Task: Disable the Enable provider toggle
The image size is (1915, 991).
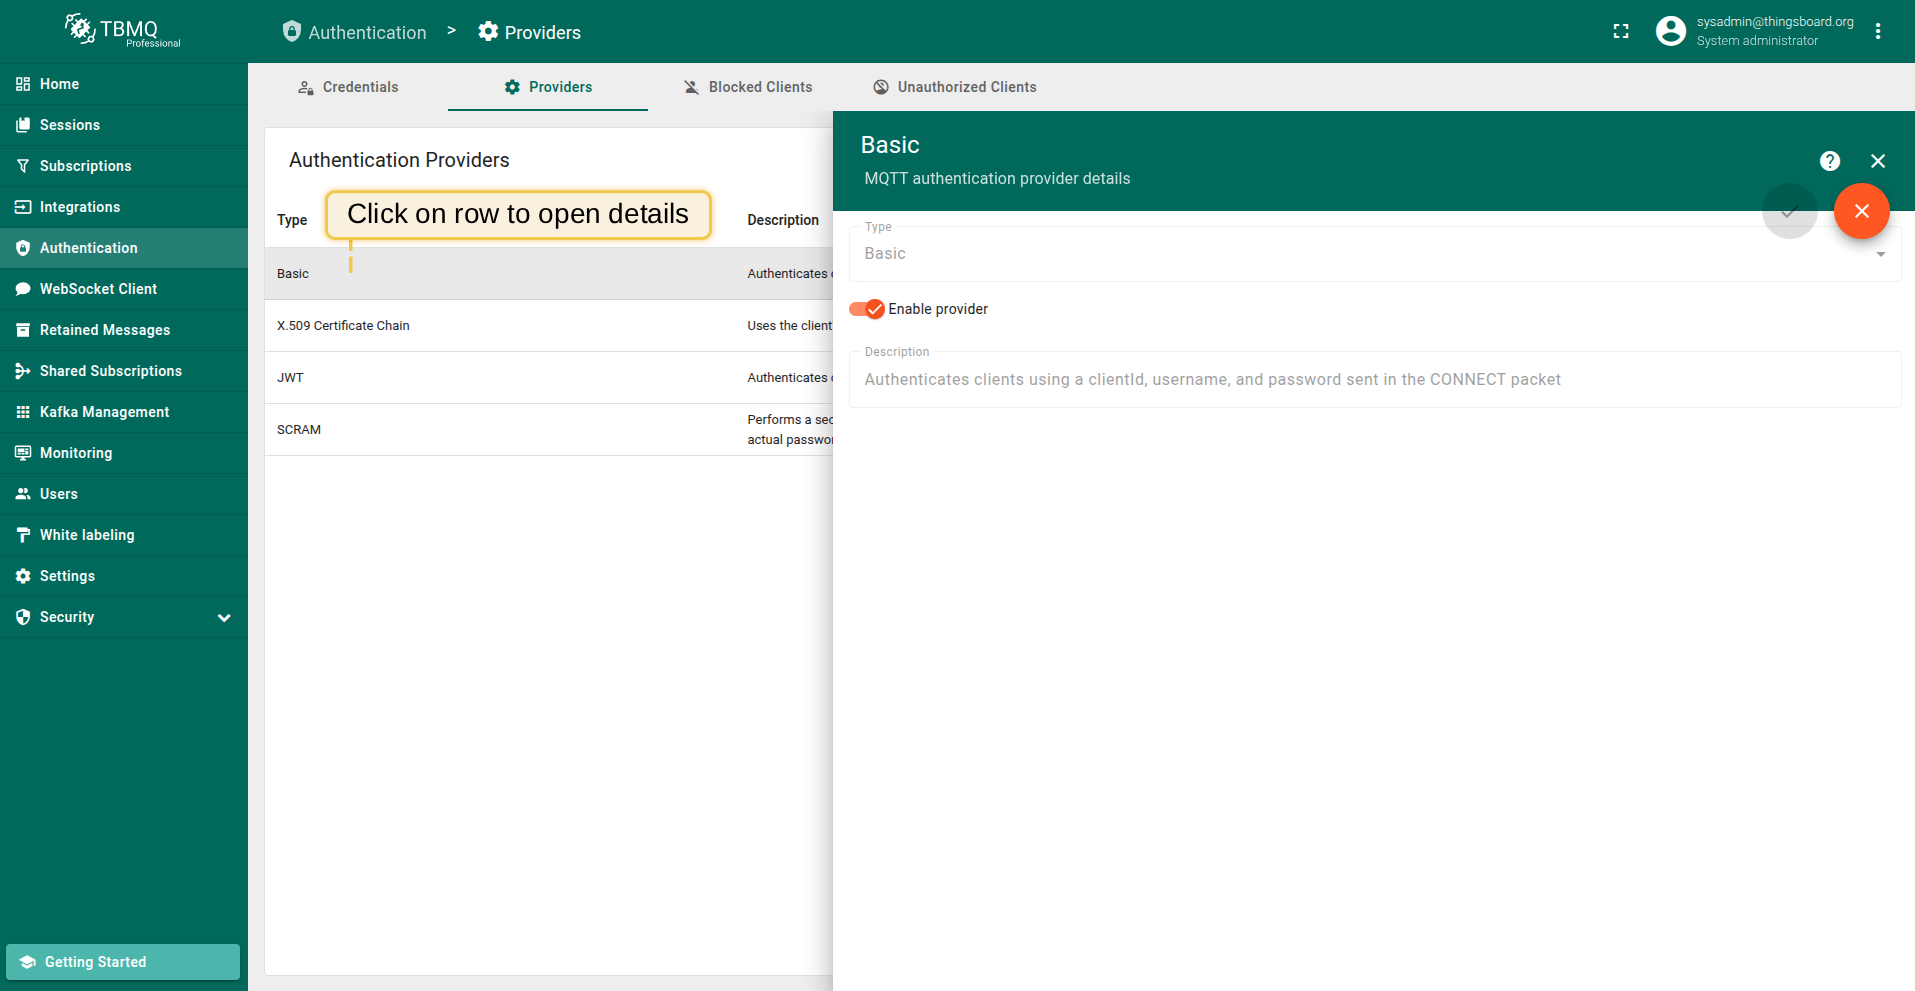Action: pyautogui.click(x=867, y=309)
